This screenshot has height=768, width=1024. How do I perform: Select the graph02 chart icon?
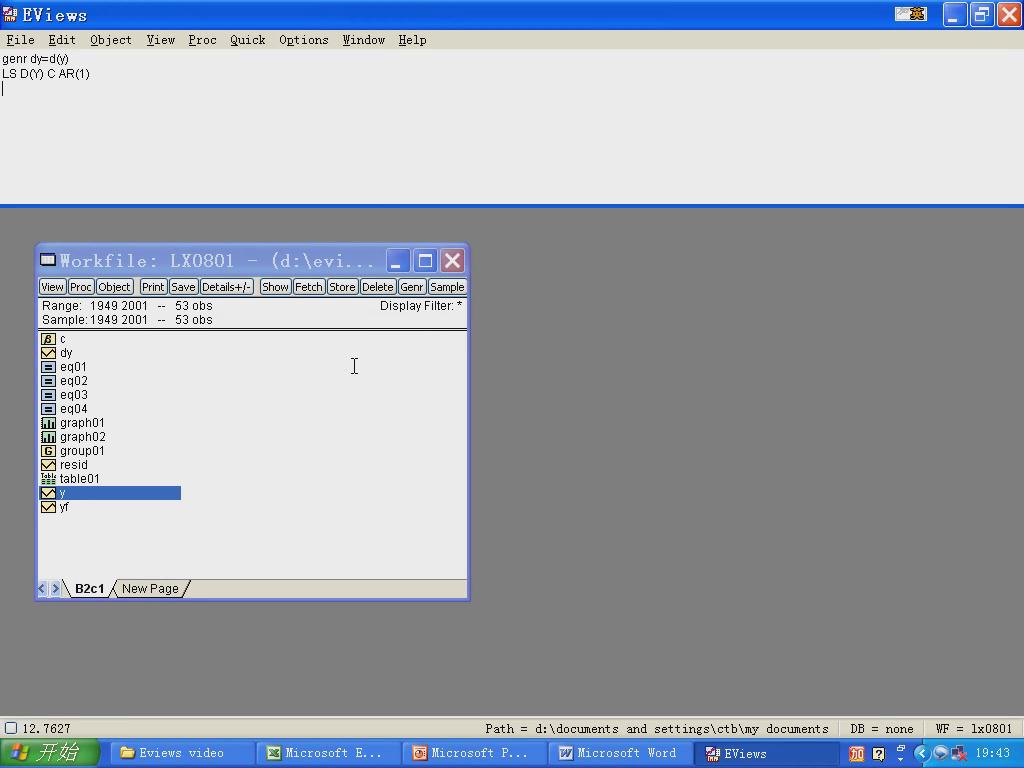pyautogui.click(x=48, y=437)
